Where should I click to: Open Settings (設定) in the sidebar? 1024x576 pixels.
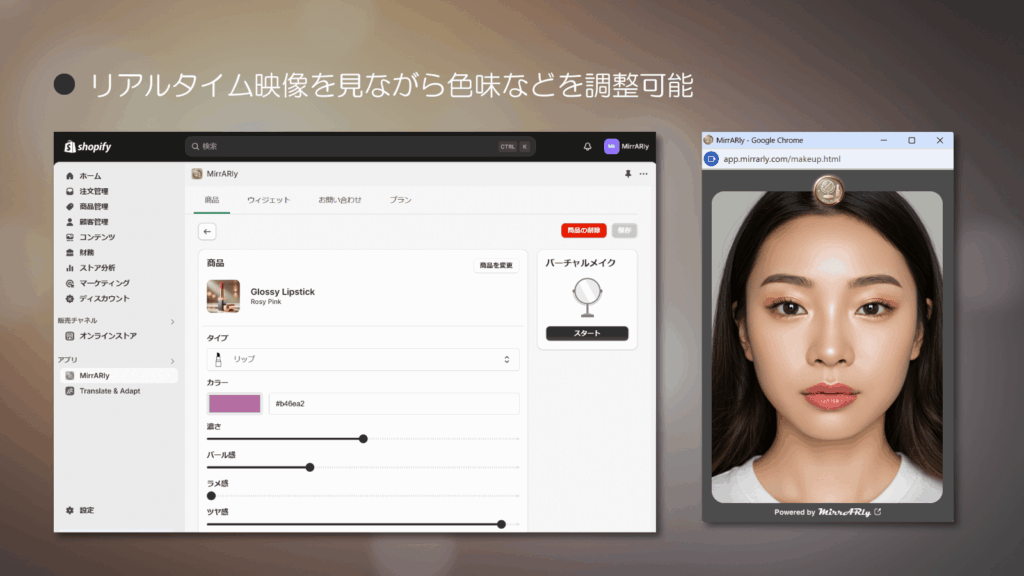tap(87, 510)
